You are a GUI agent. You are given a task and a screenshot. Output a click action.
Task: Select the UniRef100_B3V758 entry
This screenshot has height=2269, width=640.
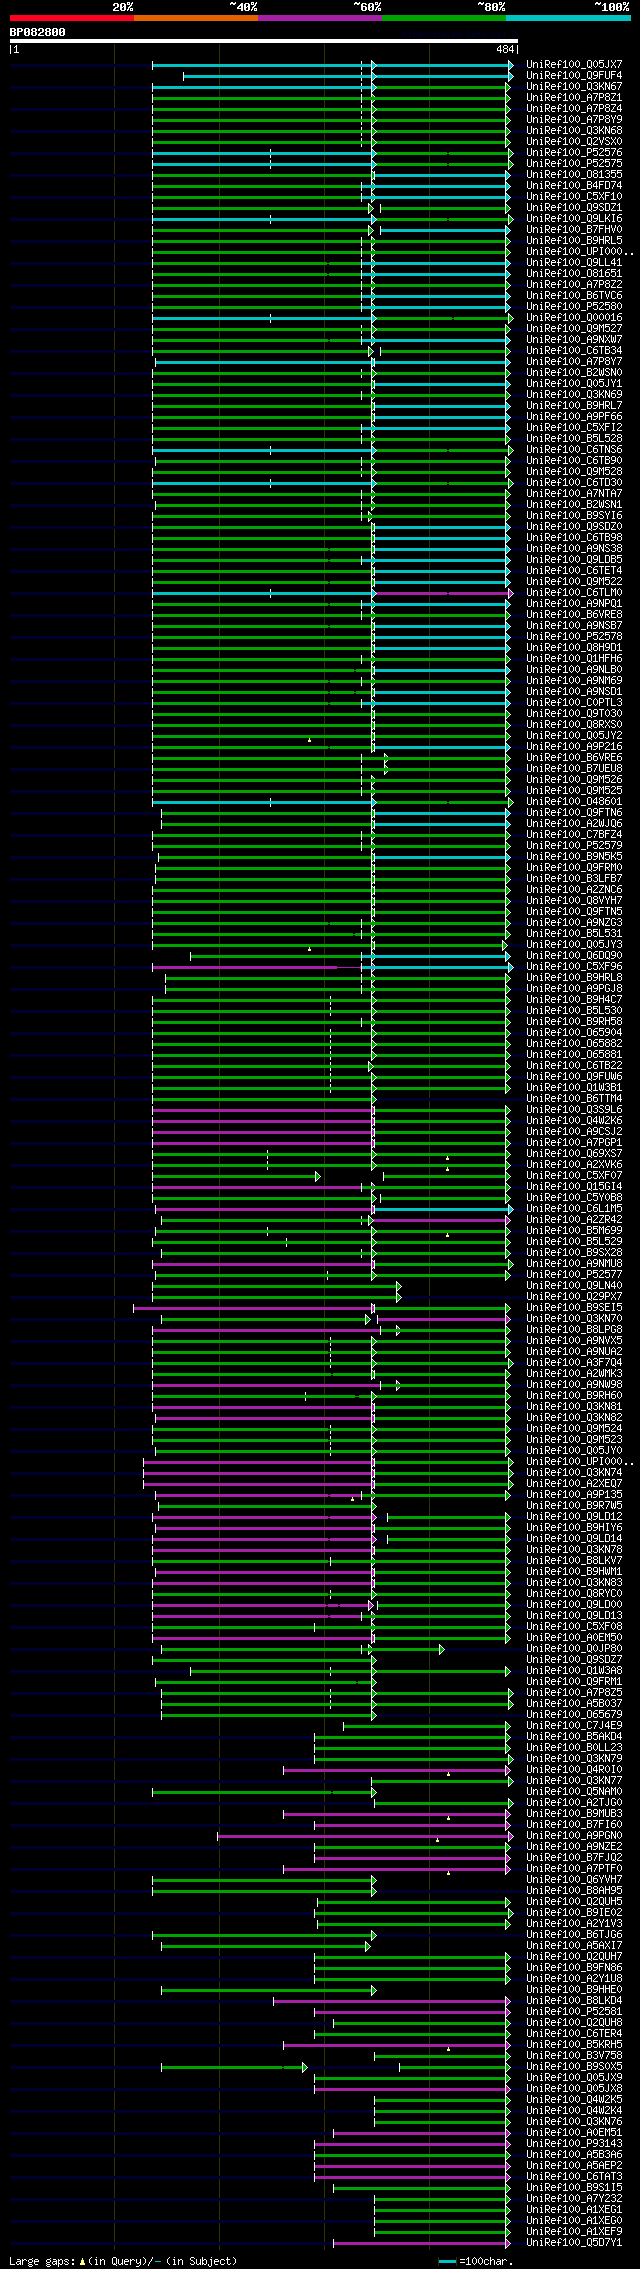click(574, 2055)
